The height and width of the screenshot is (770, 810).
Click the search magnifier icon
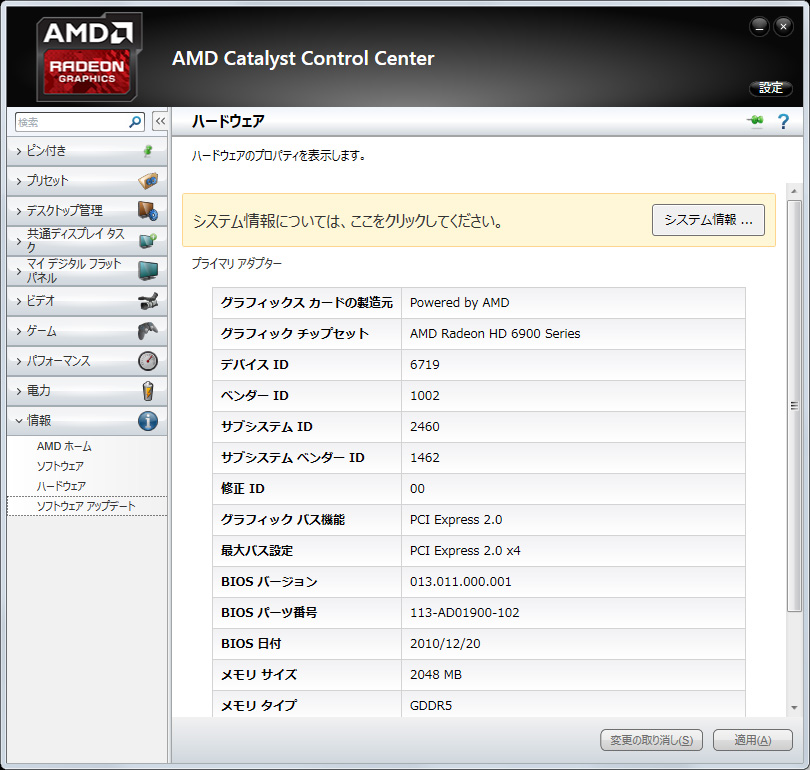click(135, 122)
